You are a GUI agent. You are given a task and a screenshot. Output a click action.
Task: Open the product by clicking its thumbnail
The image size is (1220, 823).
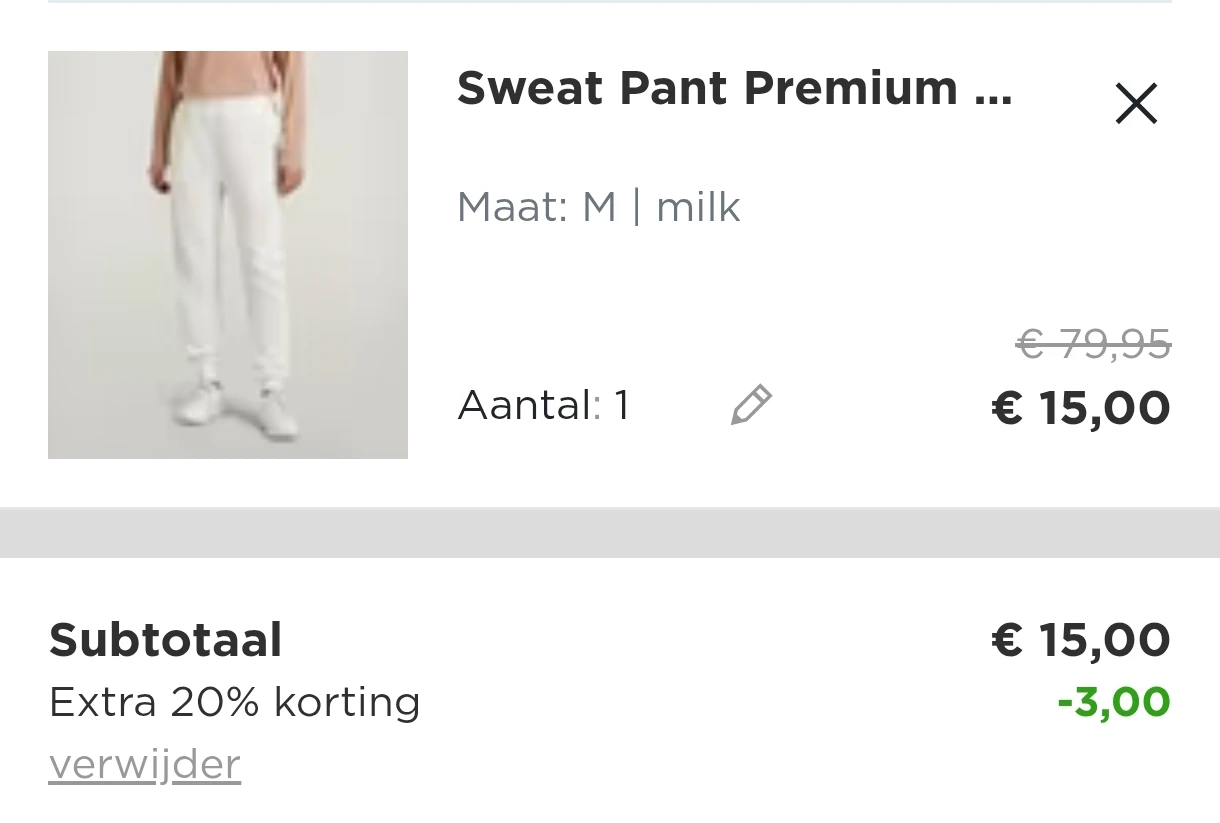pos(228,254)
